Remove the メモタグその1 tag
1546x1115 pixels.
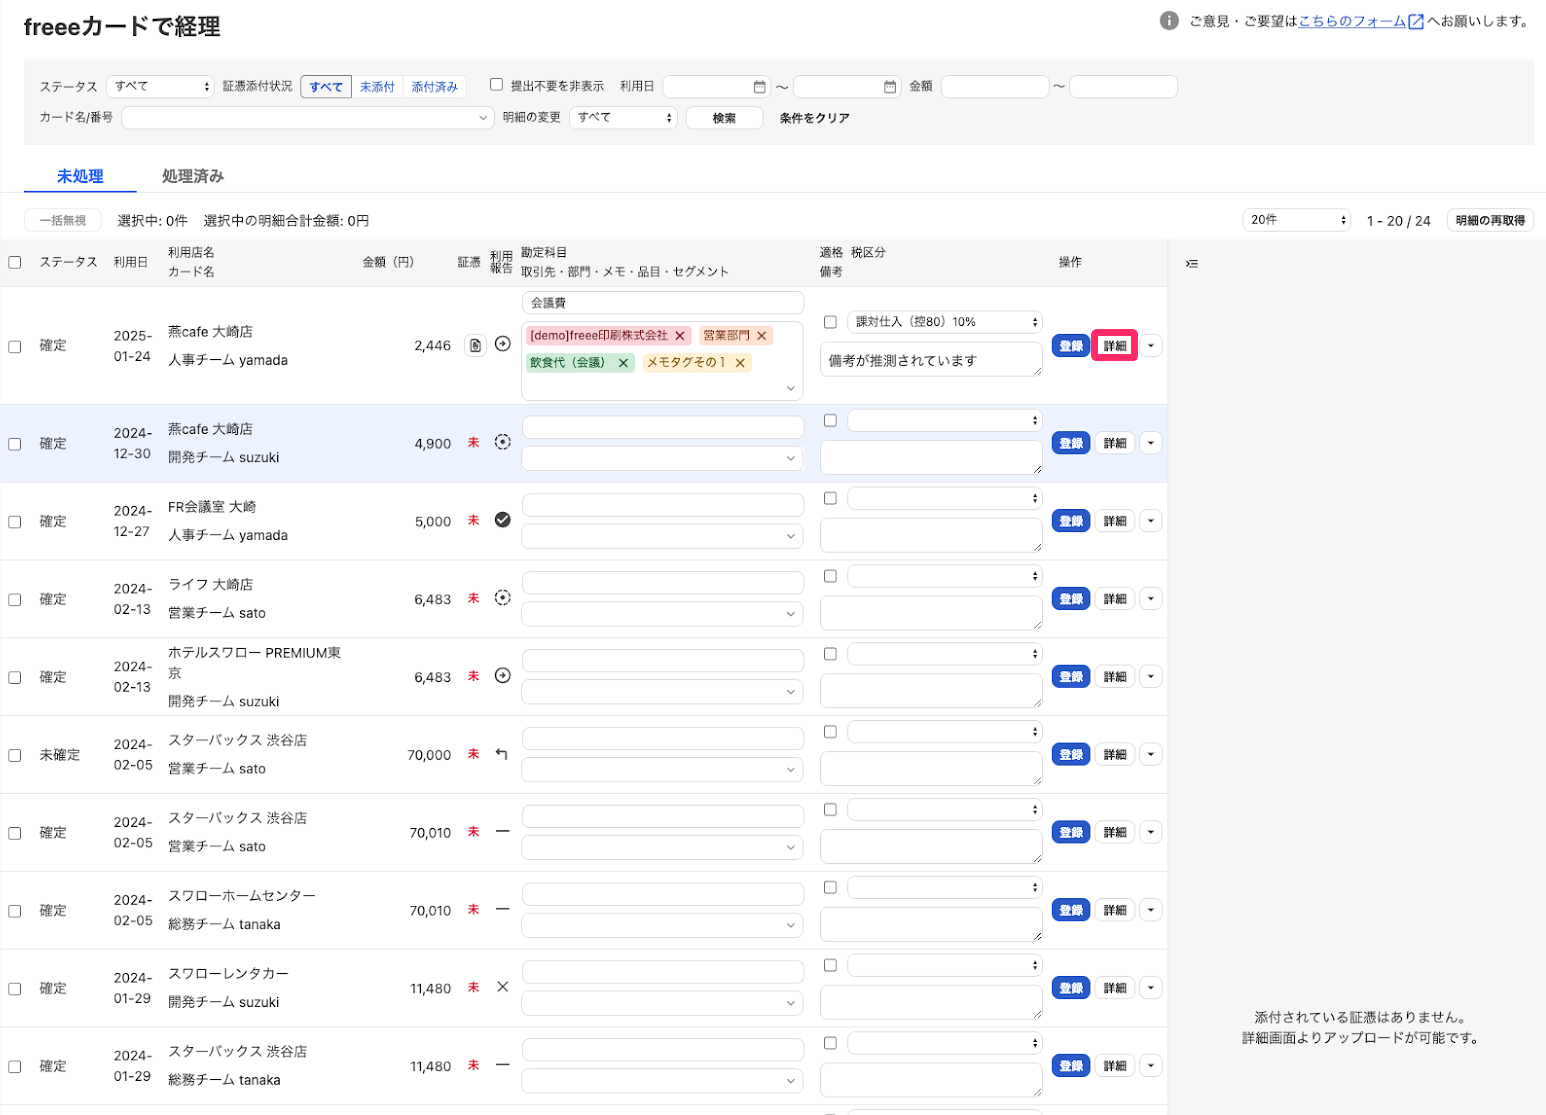click(740, 363)
